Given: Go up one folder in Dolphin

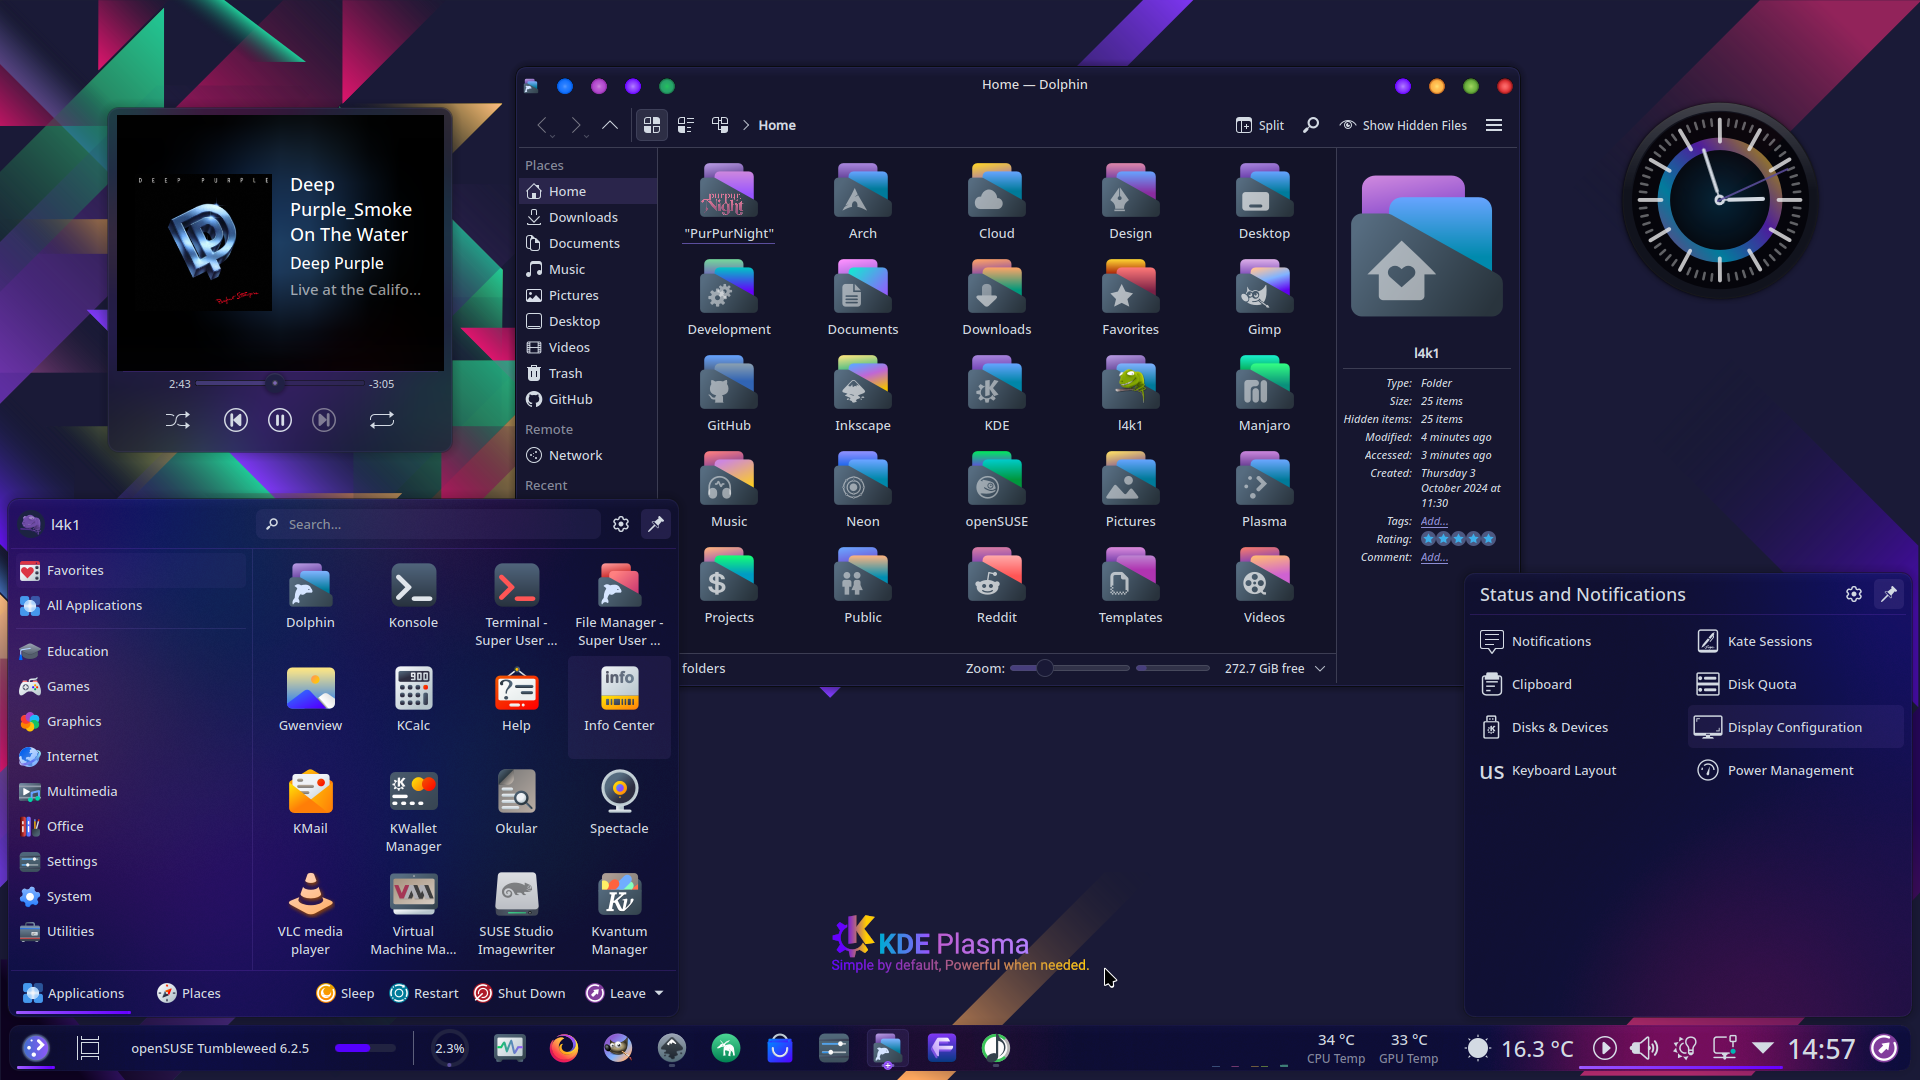Looking at the screenshot, I should click(610, 125).
